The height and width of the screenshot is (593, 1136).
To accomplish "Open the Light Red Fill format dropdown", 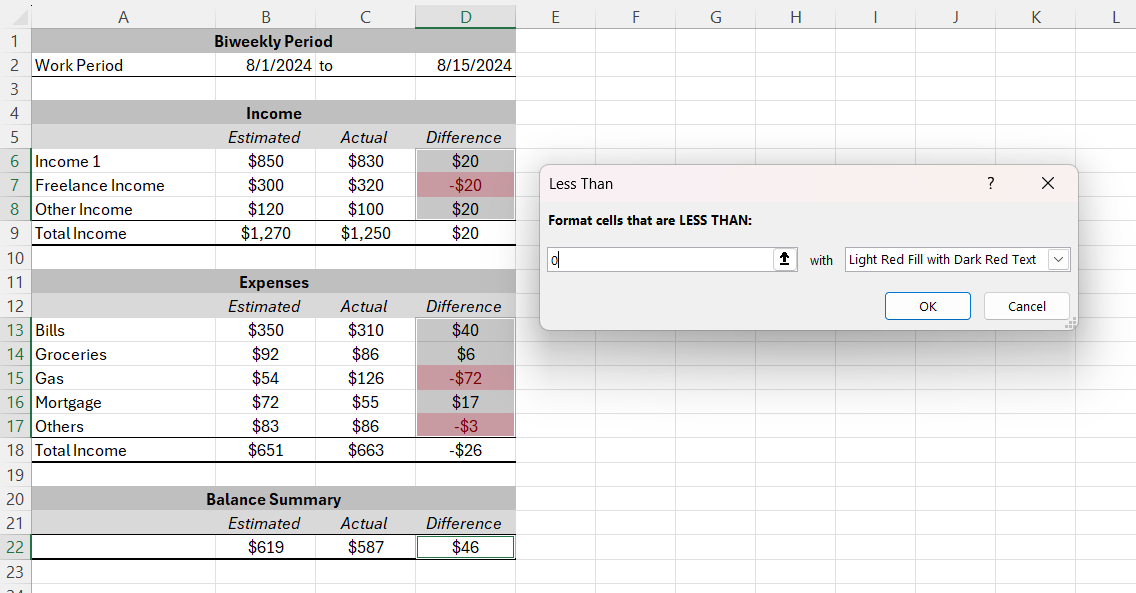I will pyautogui.click(x=1058, y=260).
